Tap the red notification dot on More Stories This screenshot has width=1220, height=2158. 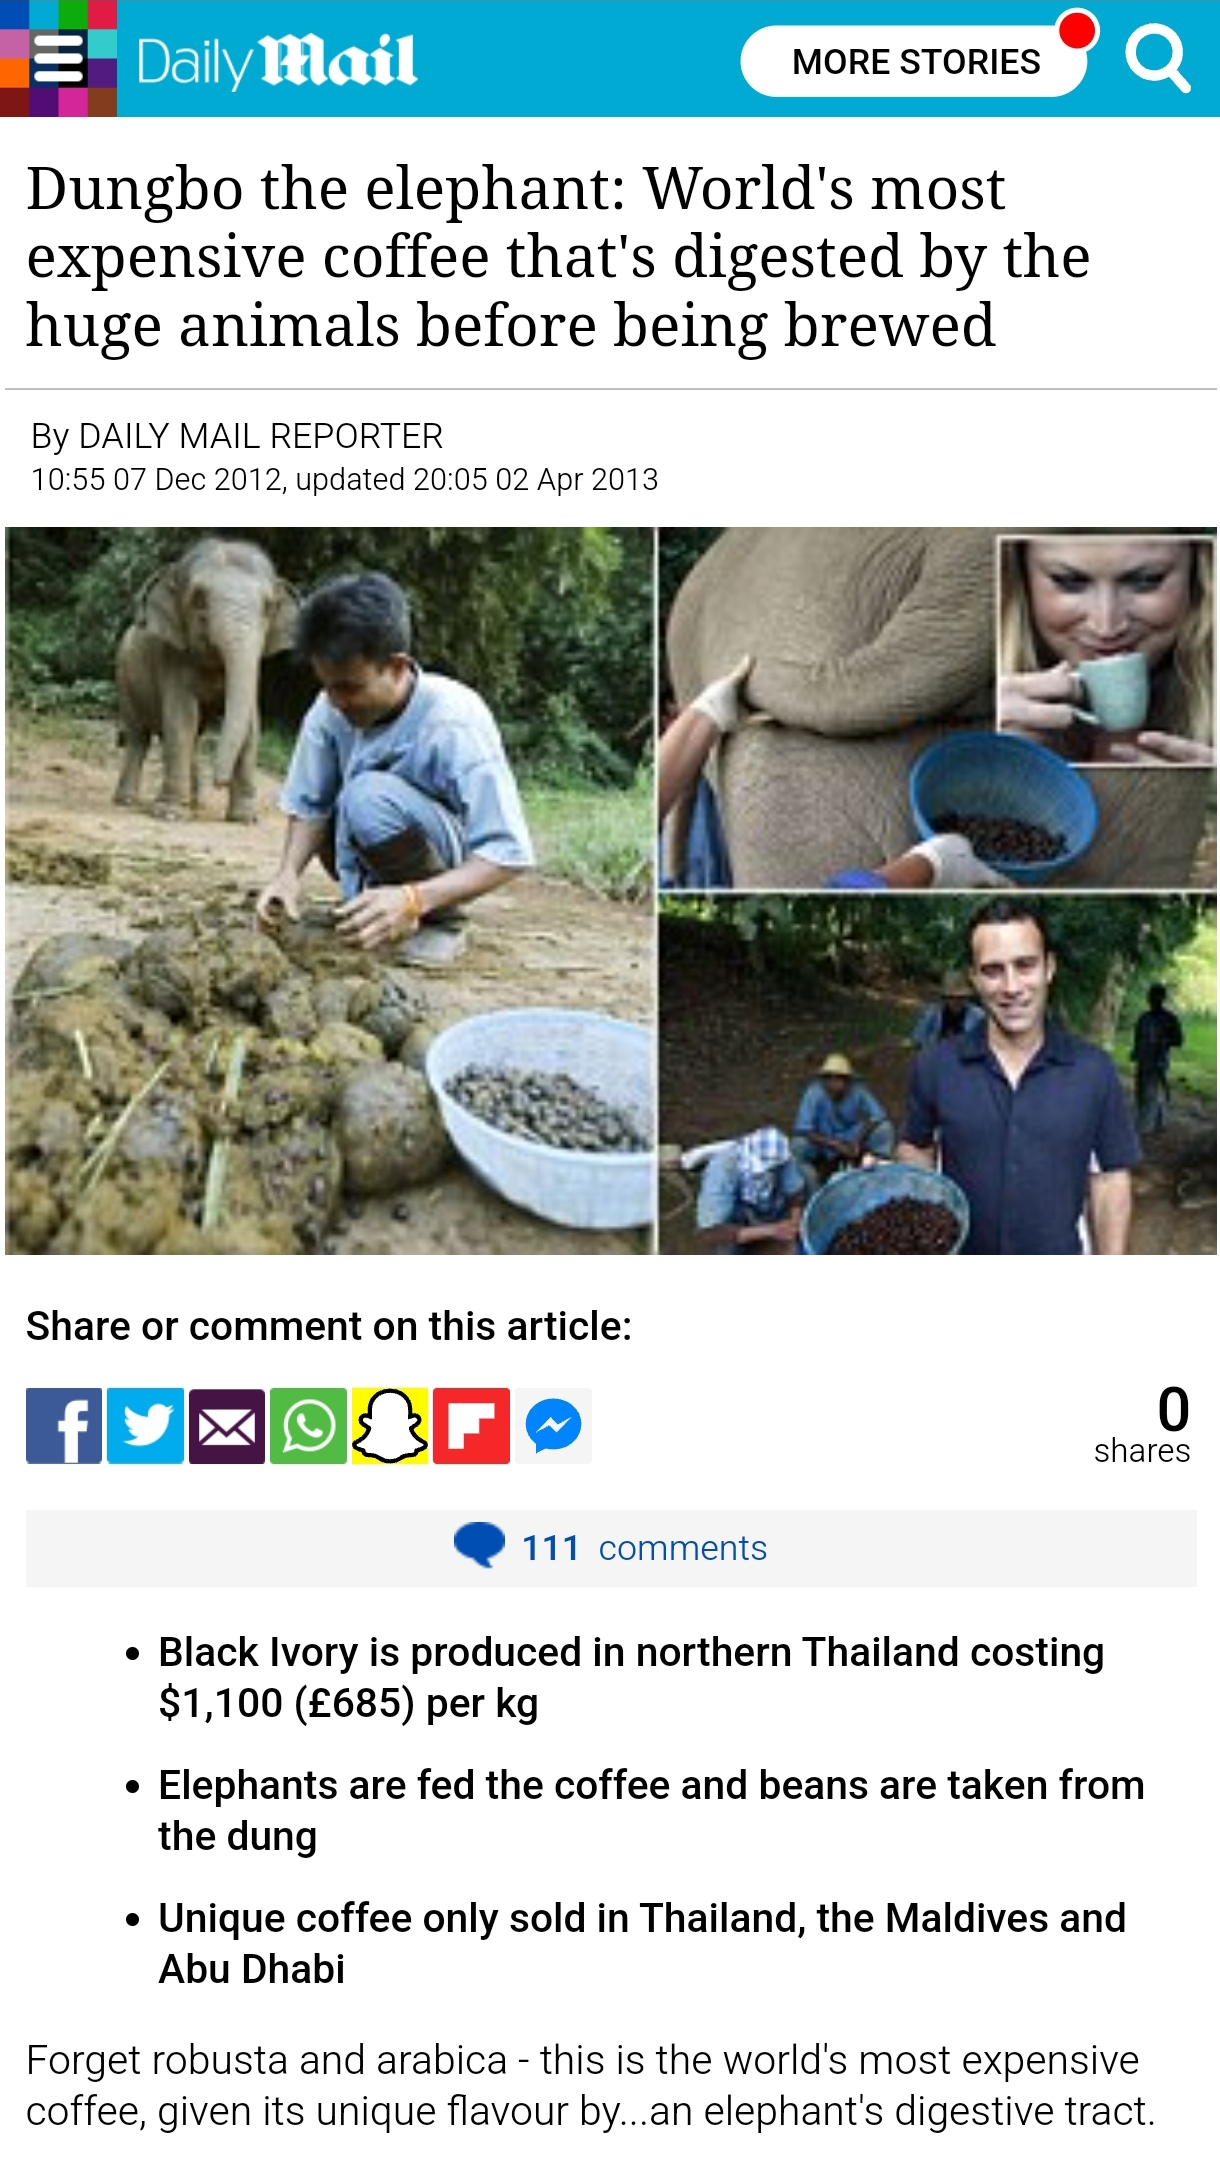click(1077, 29)
